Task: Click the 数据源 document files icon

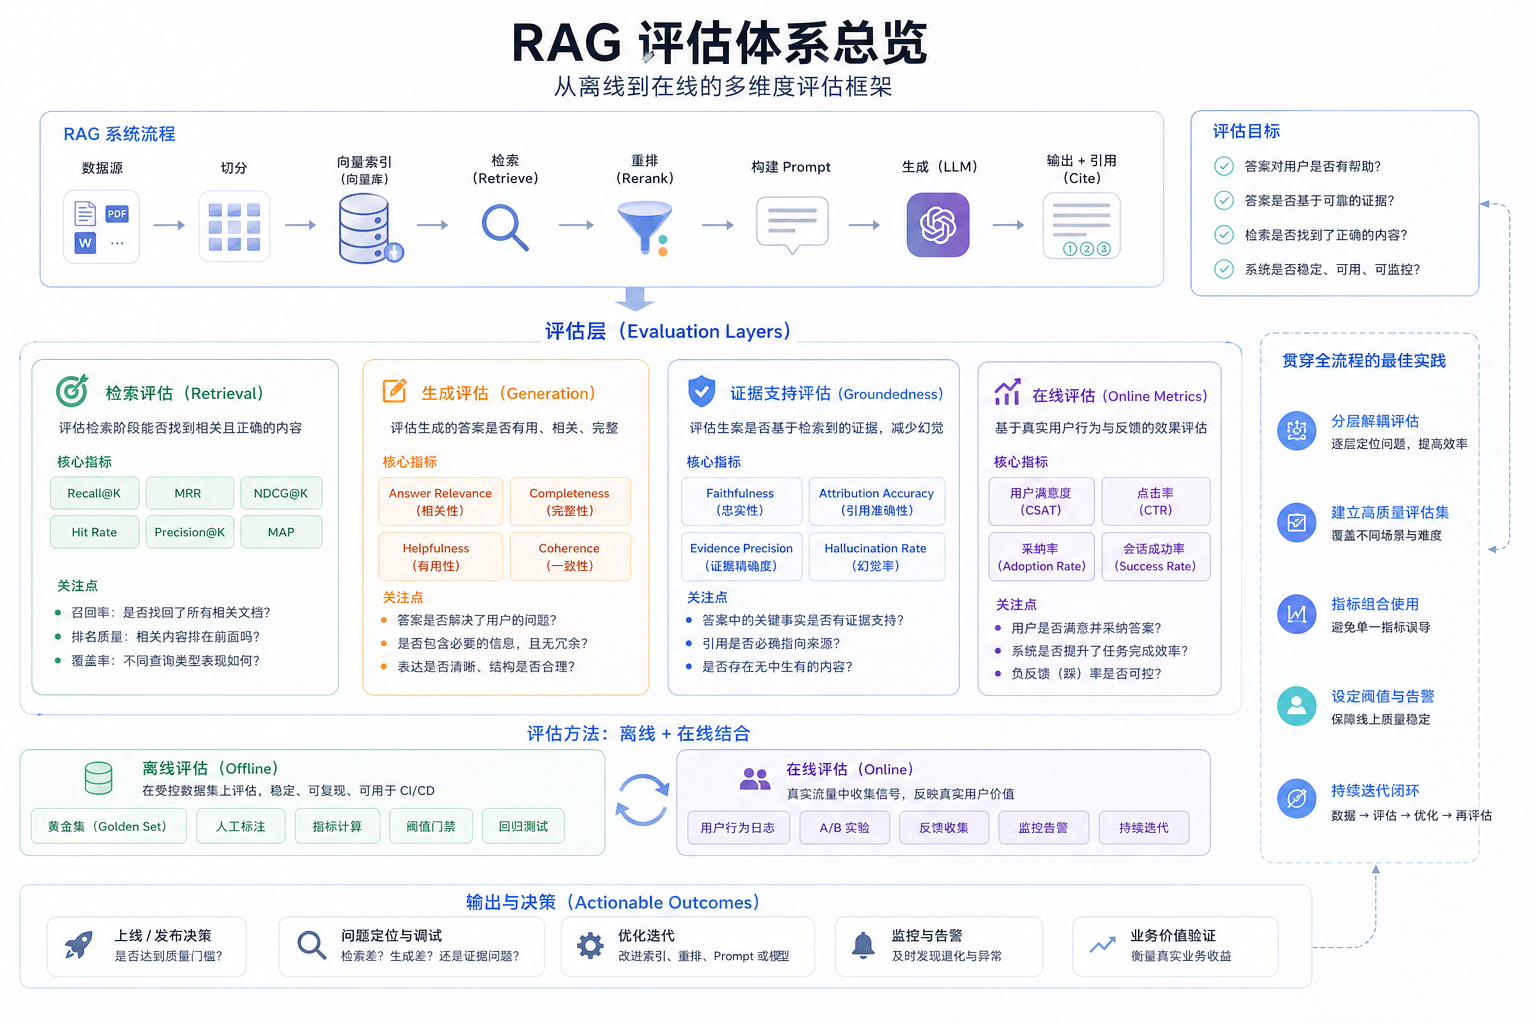Action: [x=102, y=226]
